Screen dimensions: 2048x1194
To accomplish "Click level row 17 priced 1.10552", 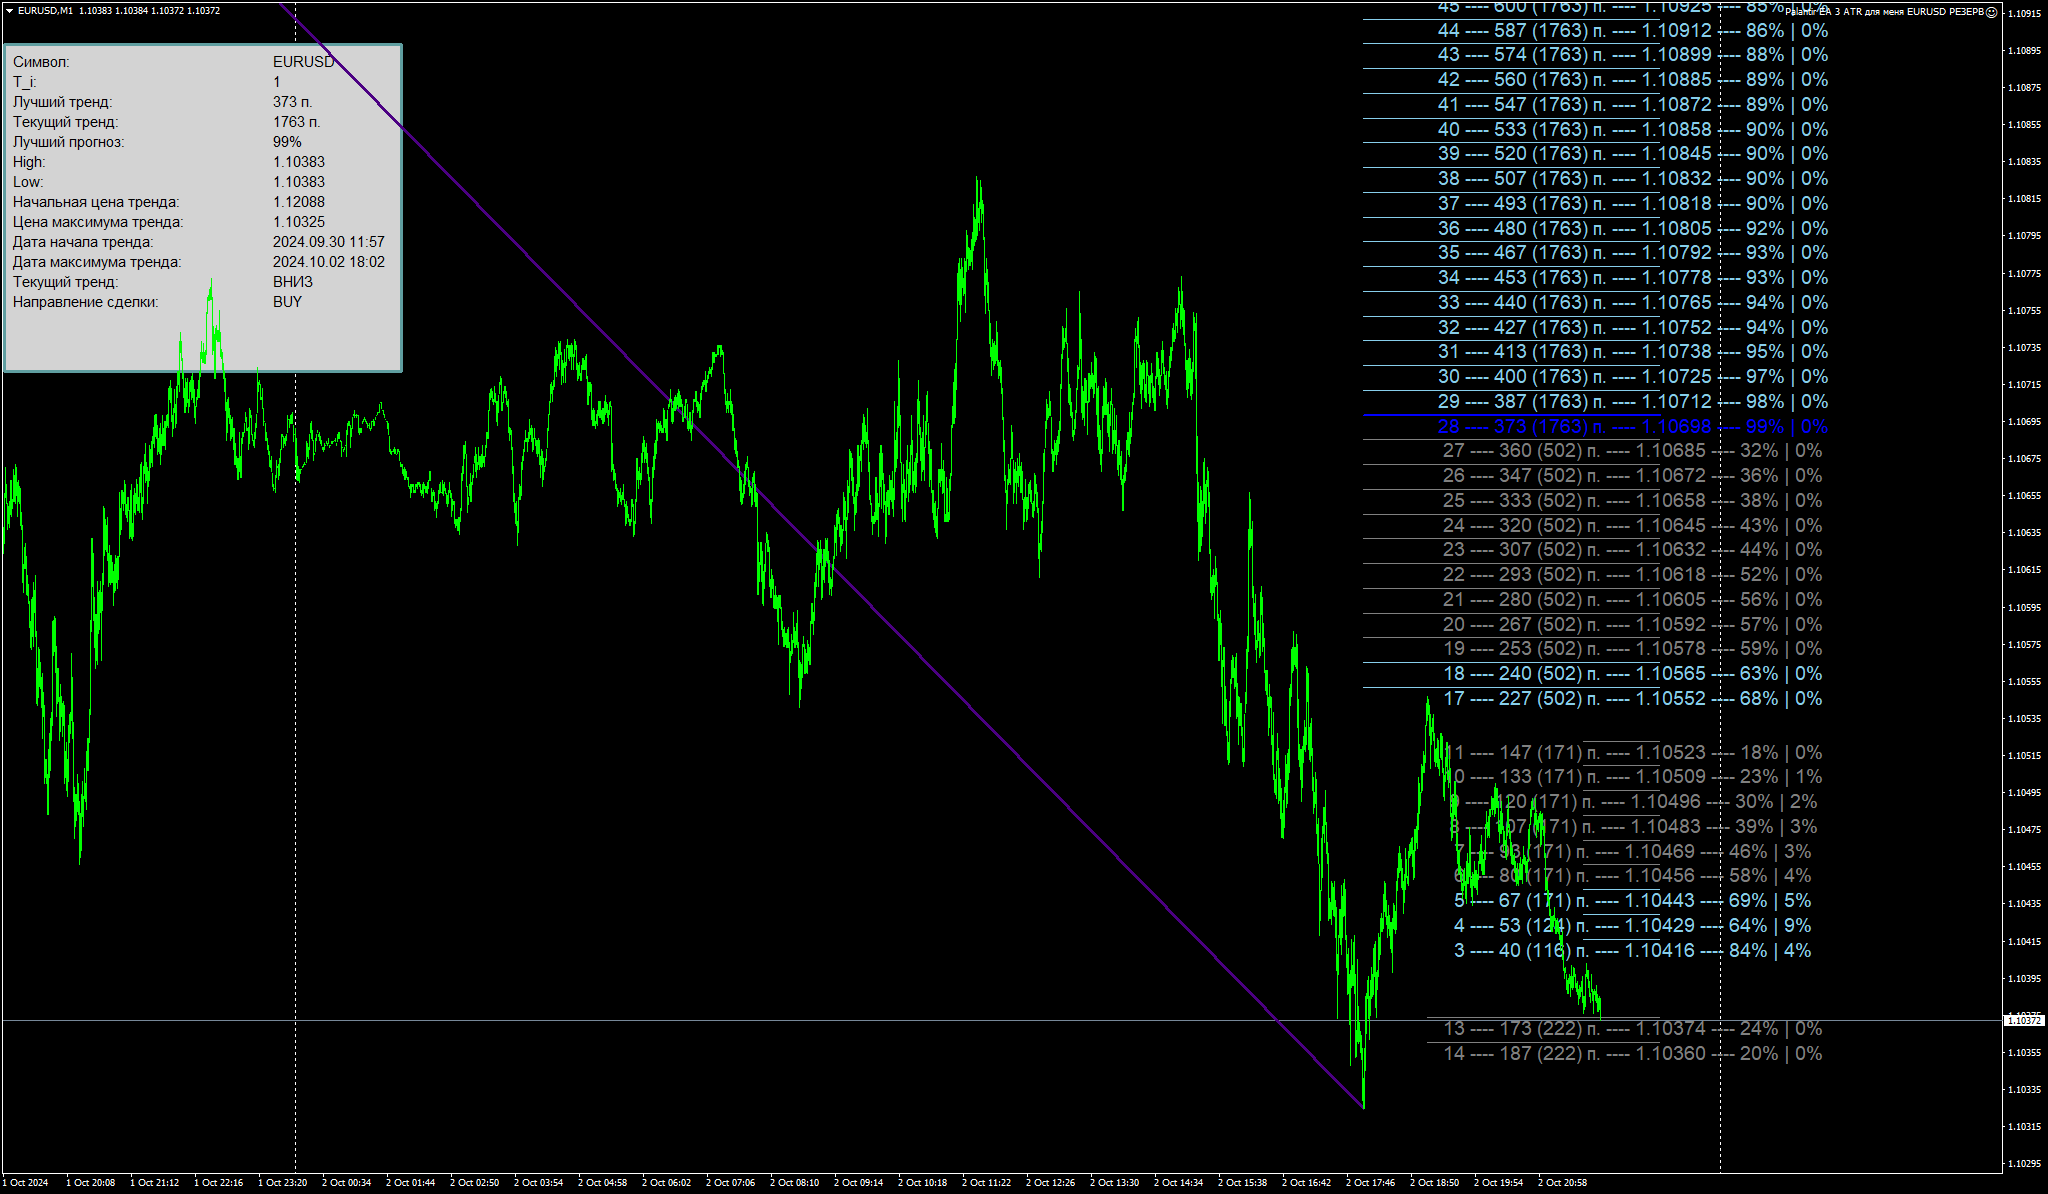I will pos(1633,699).
